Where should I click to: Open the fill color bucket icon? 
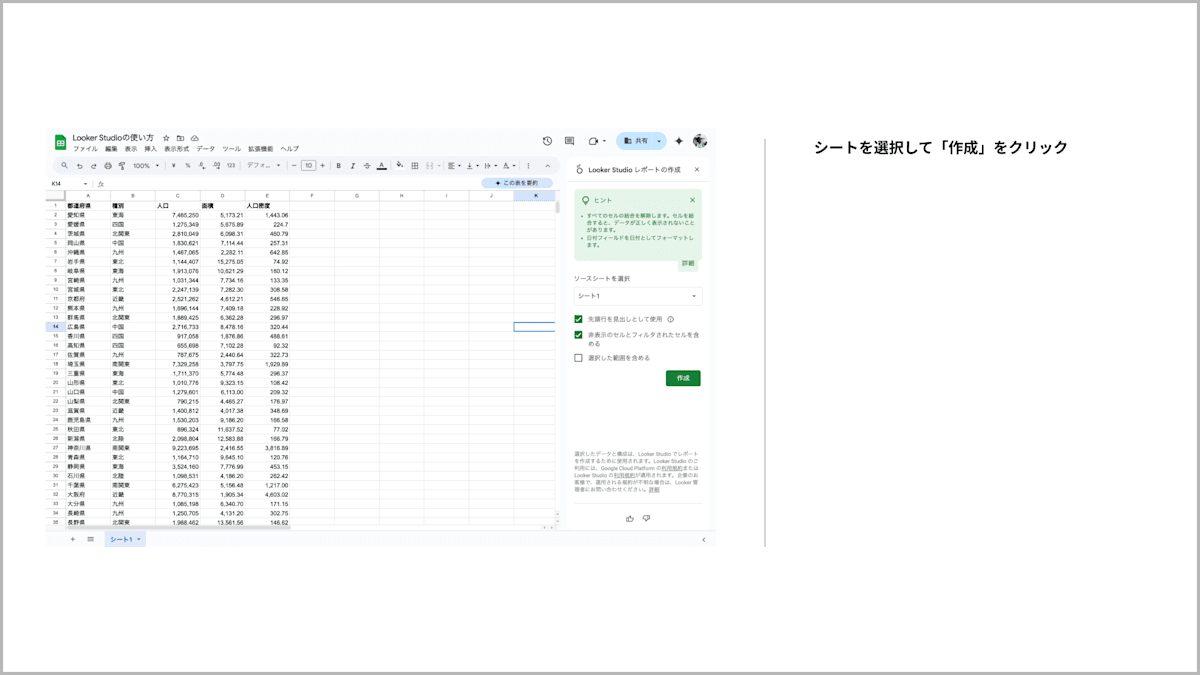[x=399, y=166]
